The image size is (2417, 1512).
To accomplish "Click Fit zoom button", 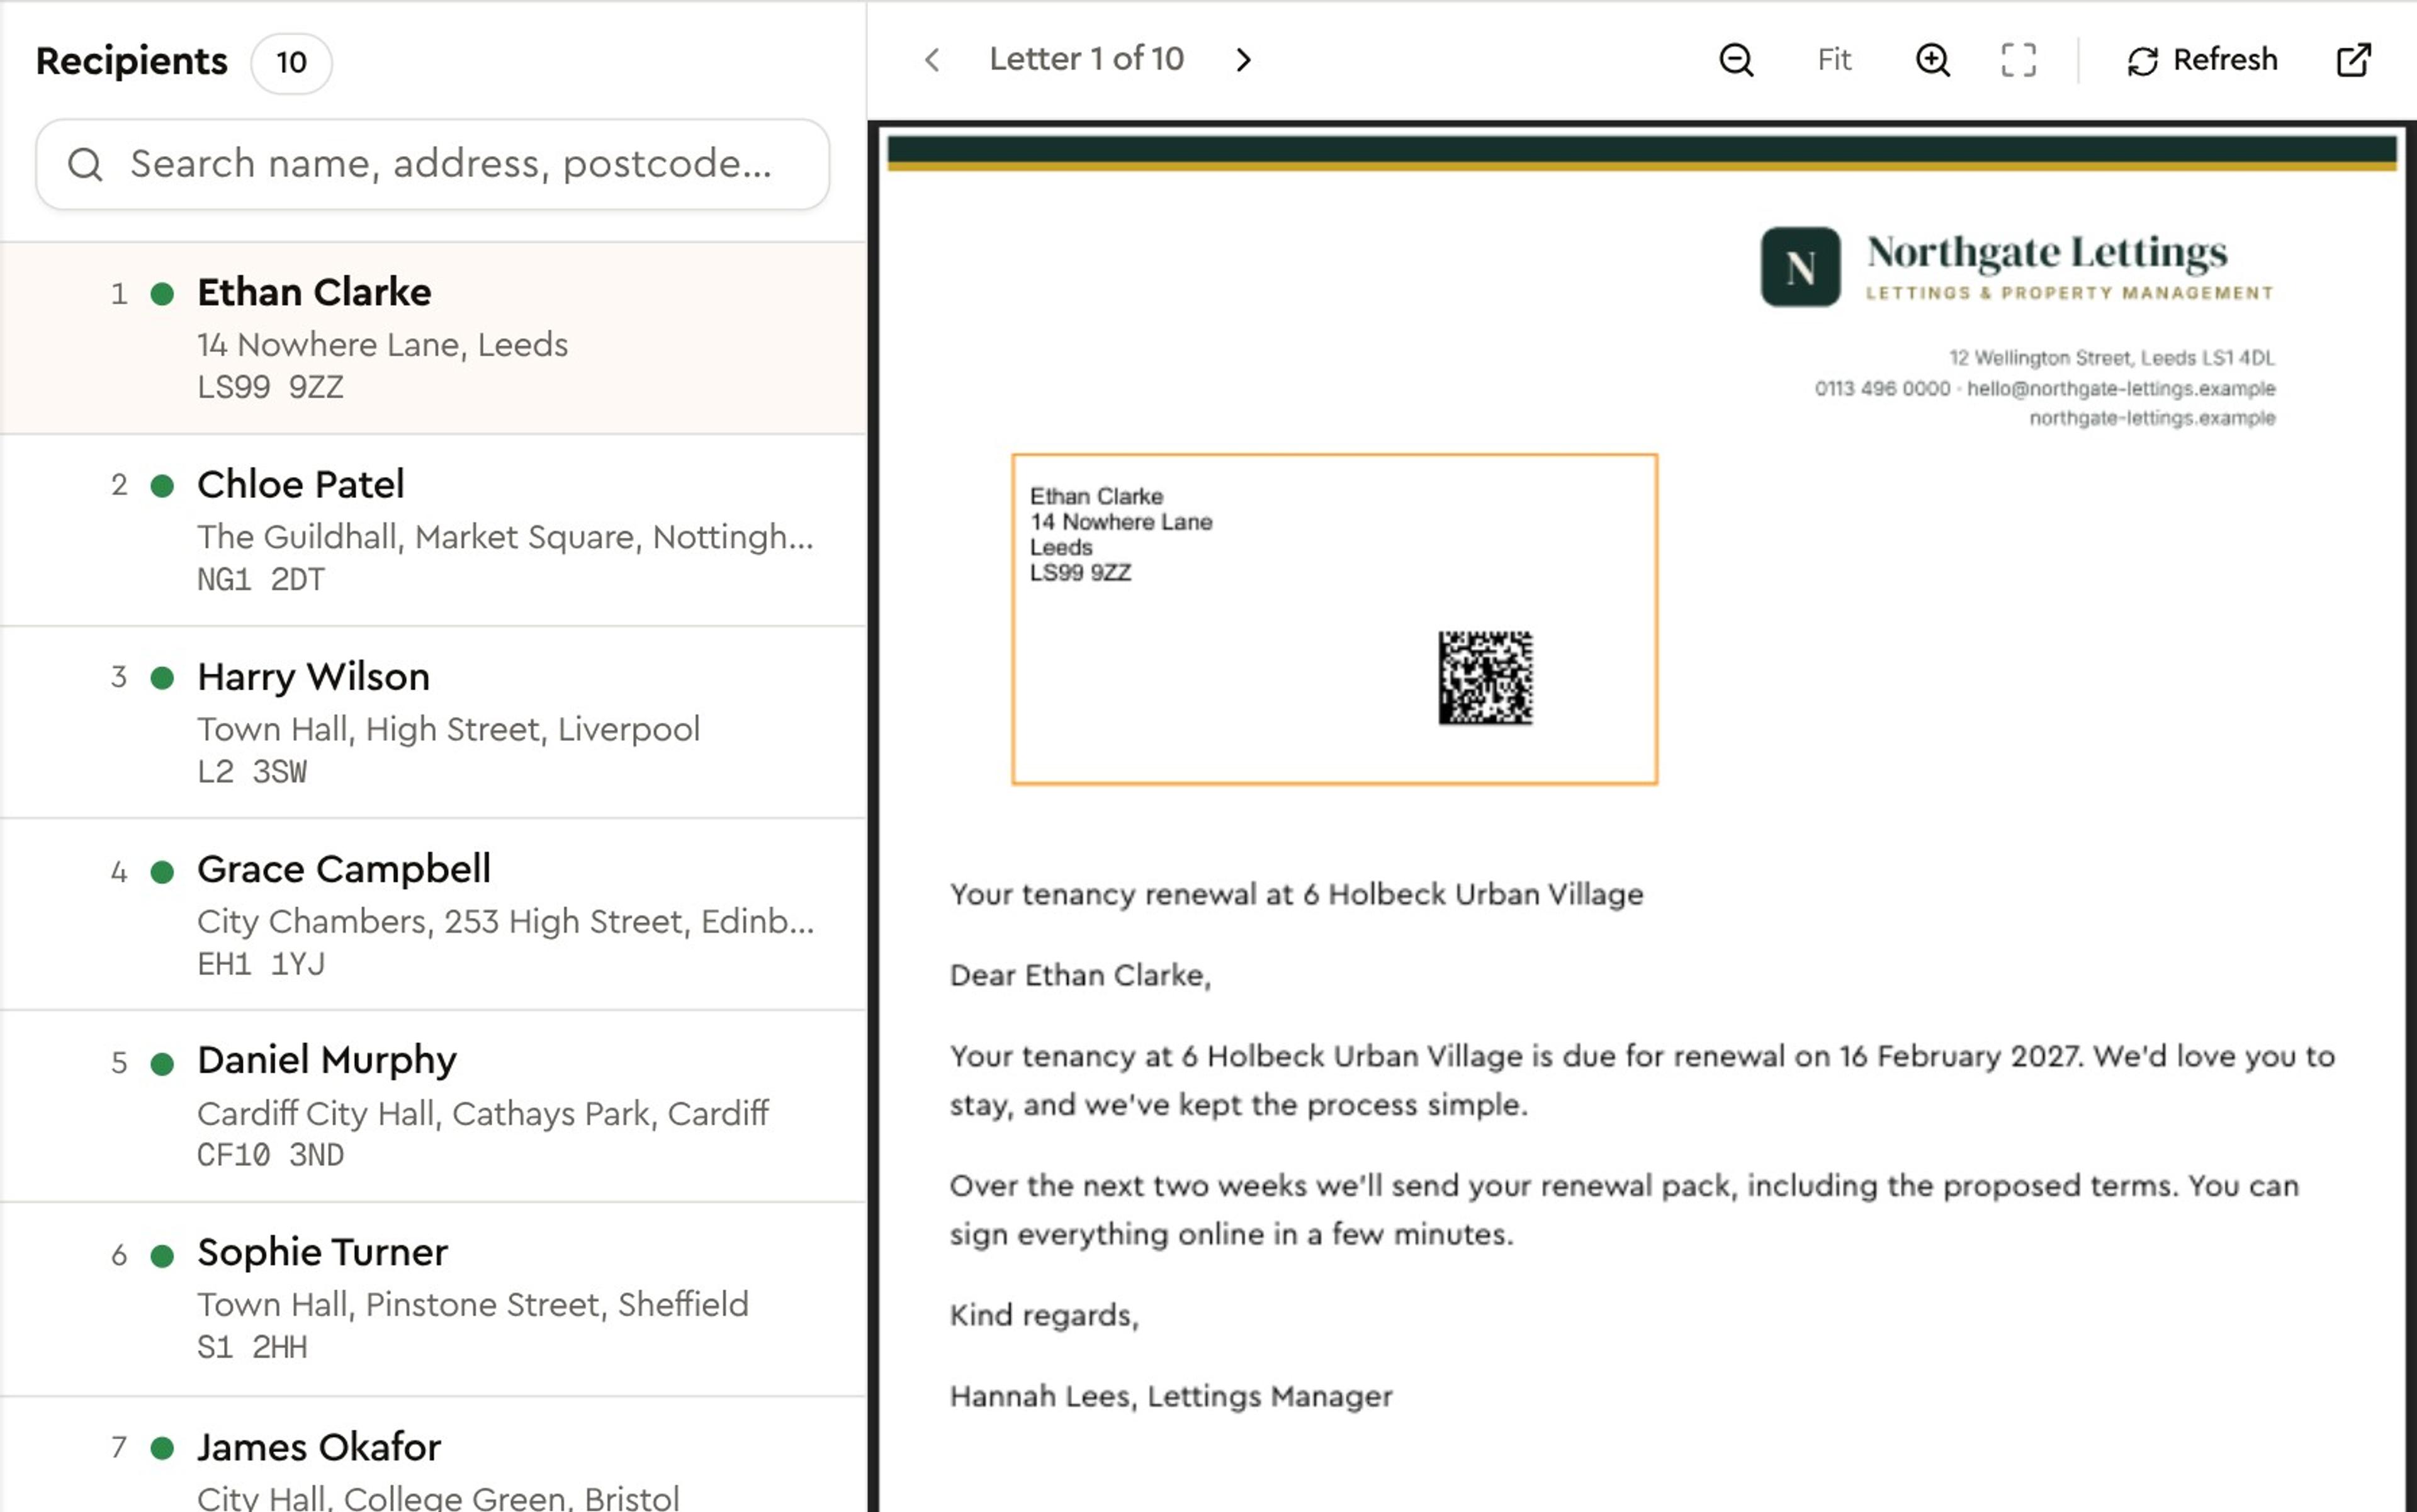I will pyautogui.click(x=1834, y=60).
